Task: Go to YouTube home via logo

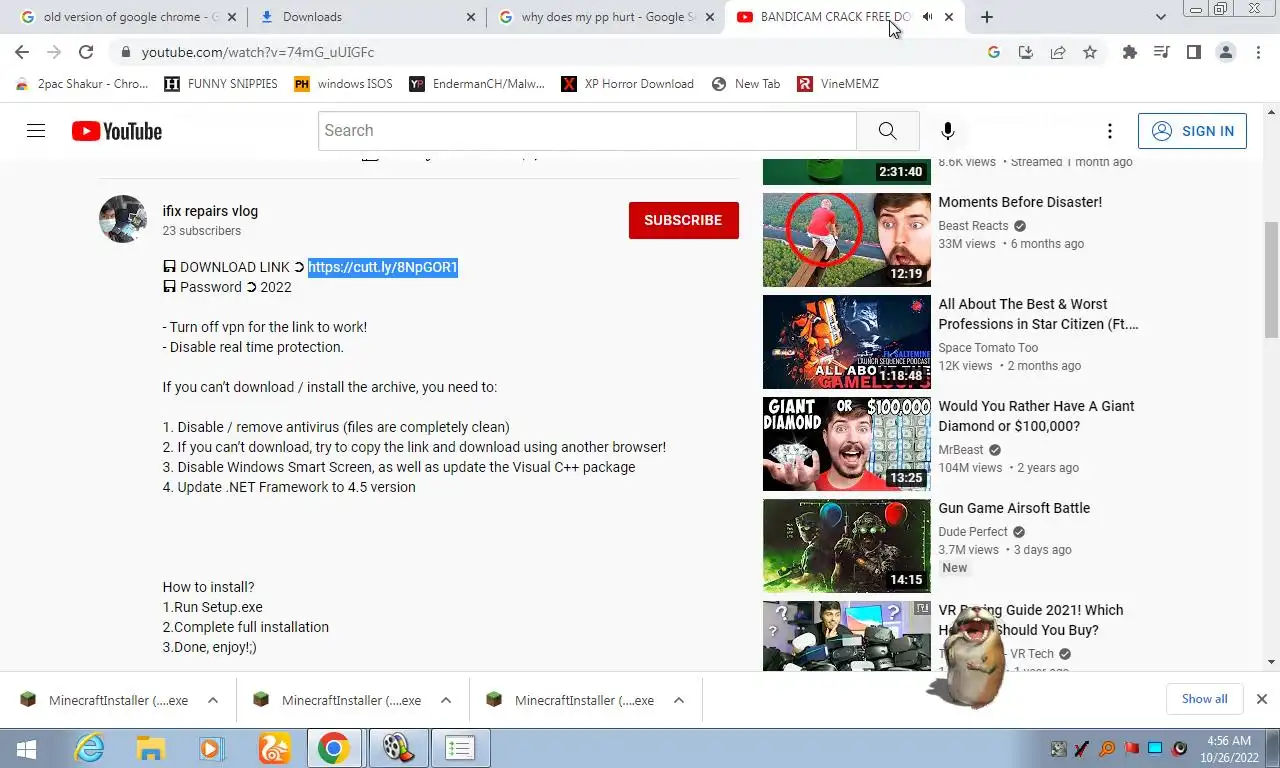Action: [117, 131]
